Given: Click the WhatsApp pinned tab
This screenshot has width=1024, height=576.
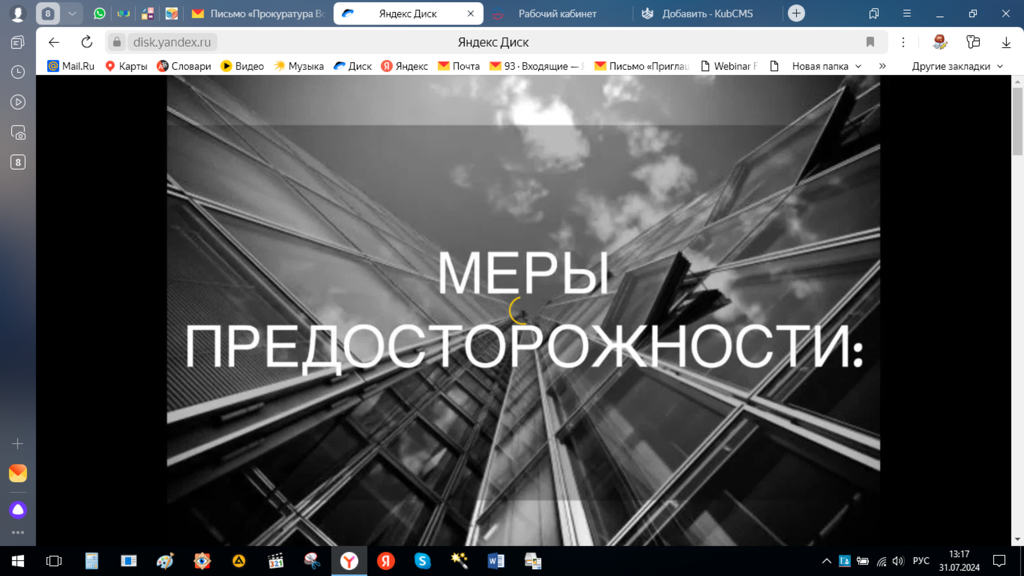Looking at the screenshot, I should pos(99,14).
